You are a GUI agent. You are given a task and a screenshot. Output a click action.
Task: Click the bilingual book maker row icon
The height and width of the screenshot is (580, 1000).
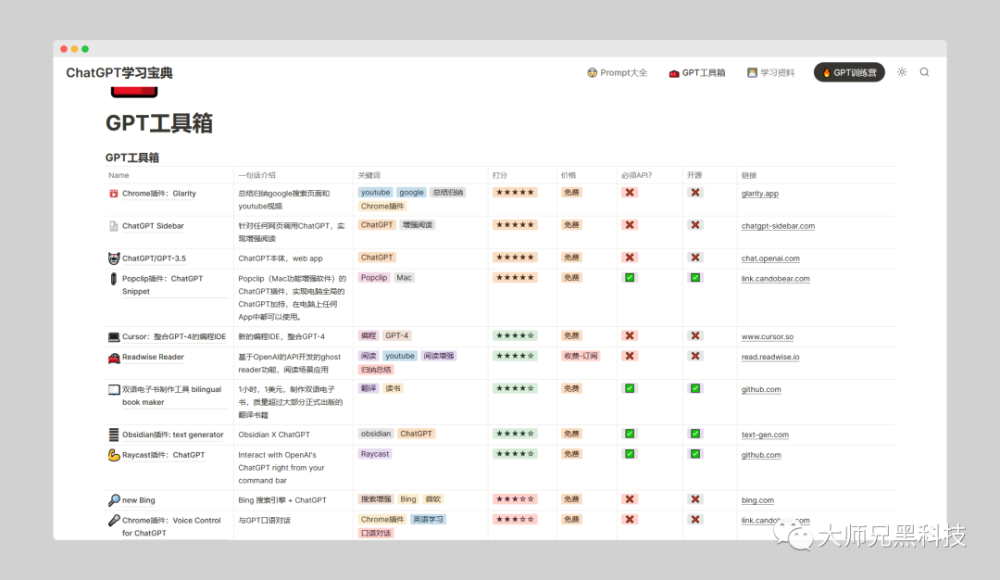(114, 389)
